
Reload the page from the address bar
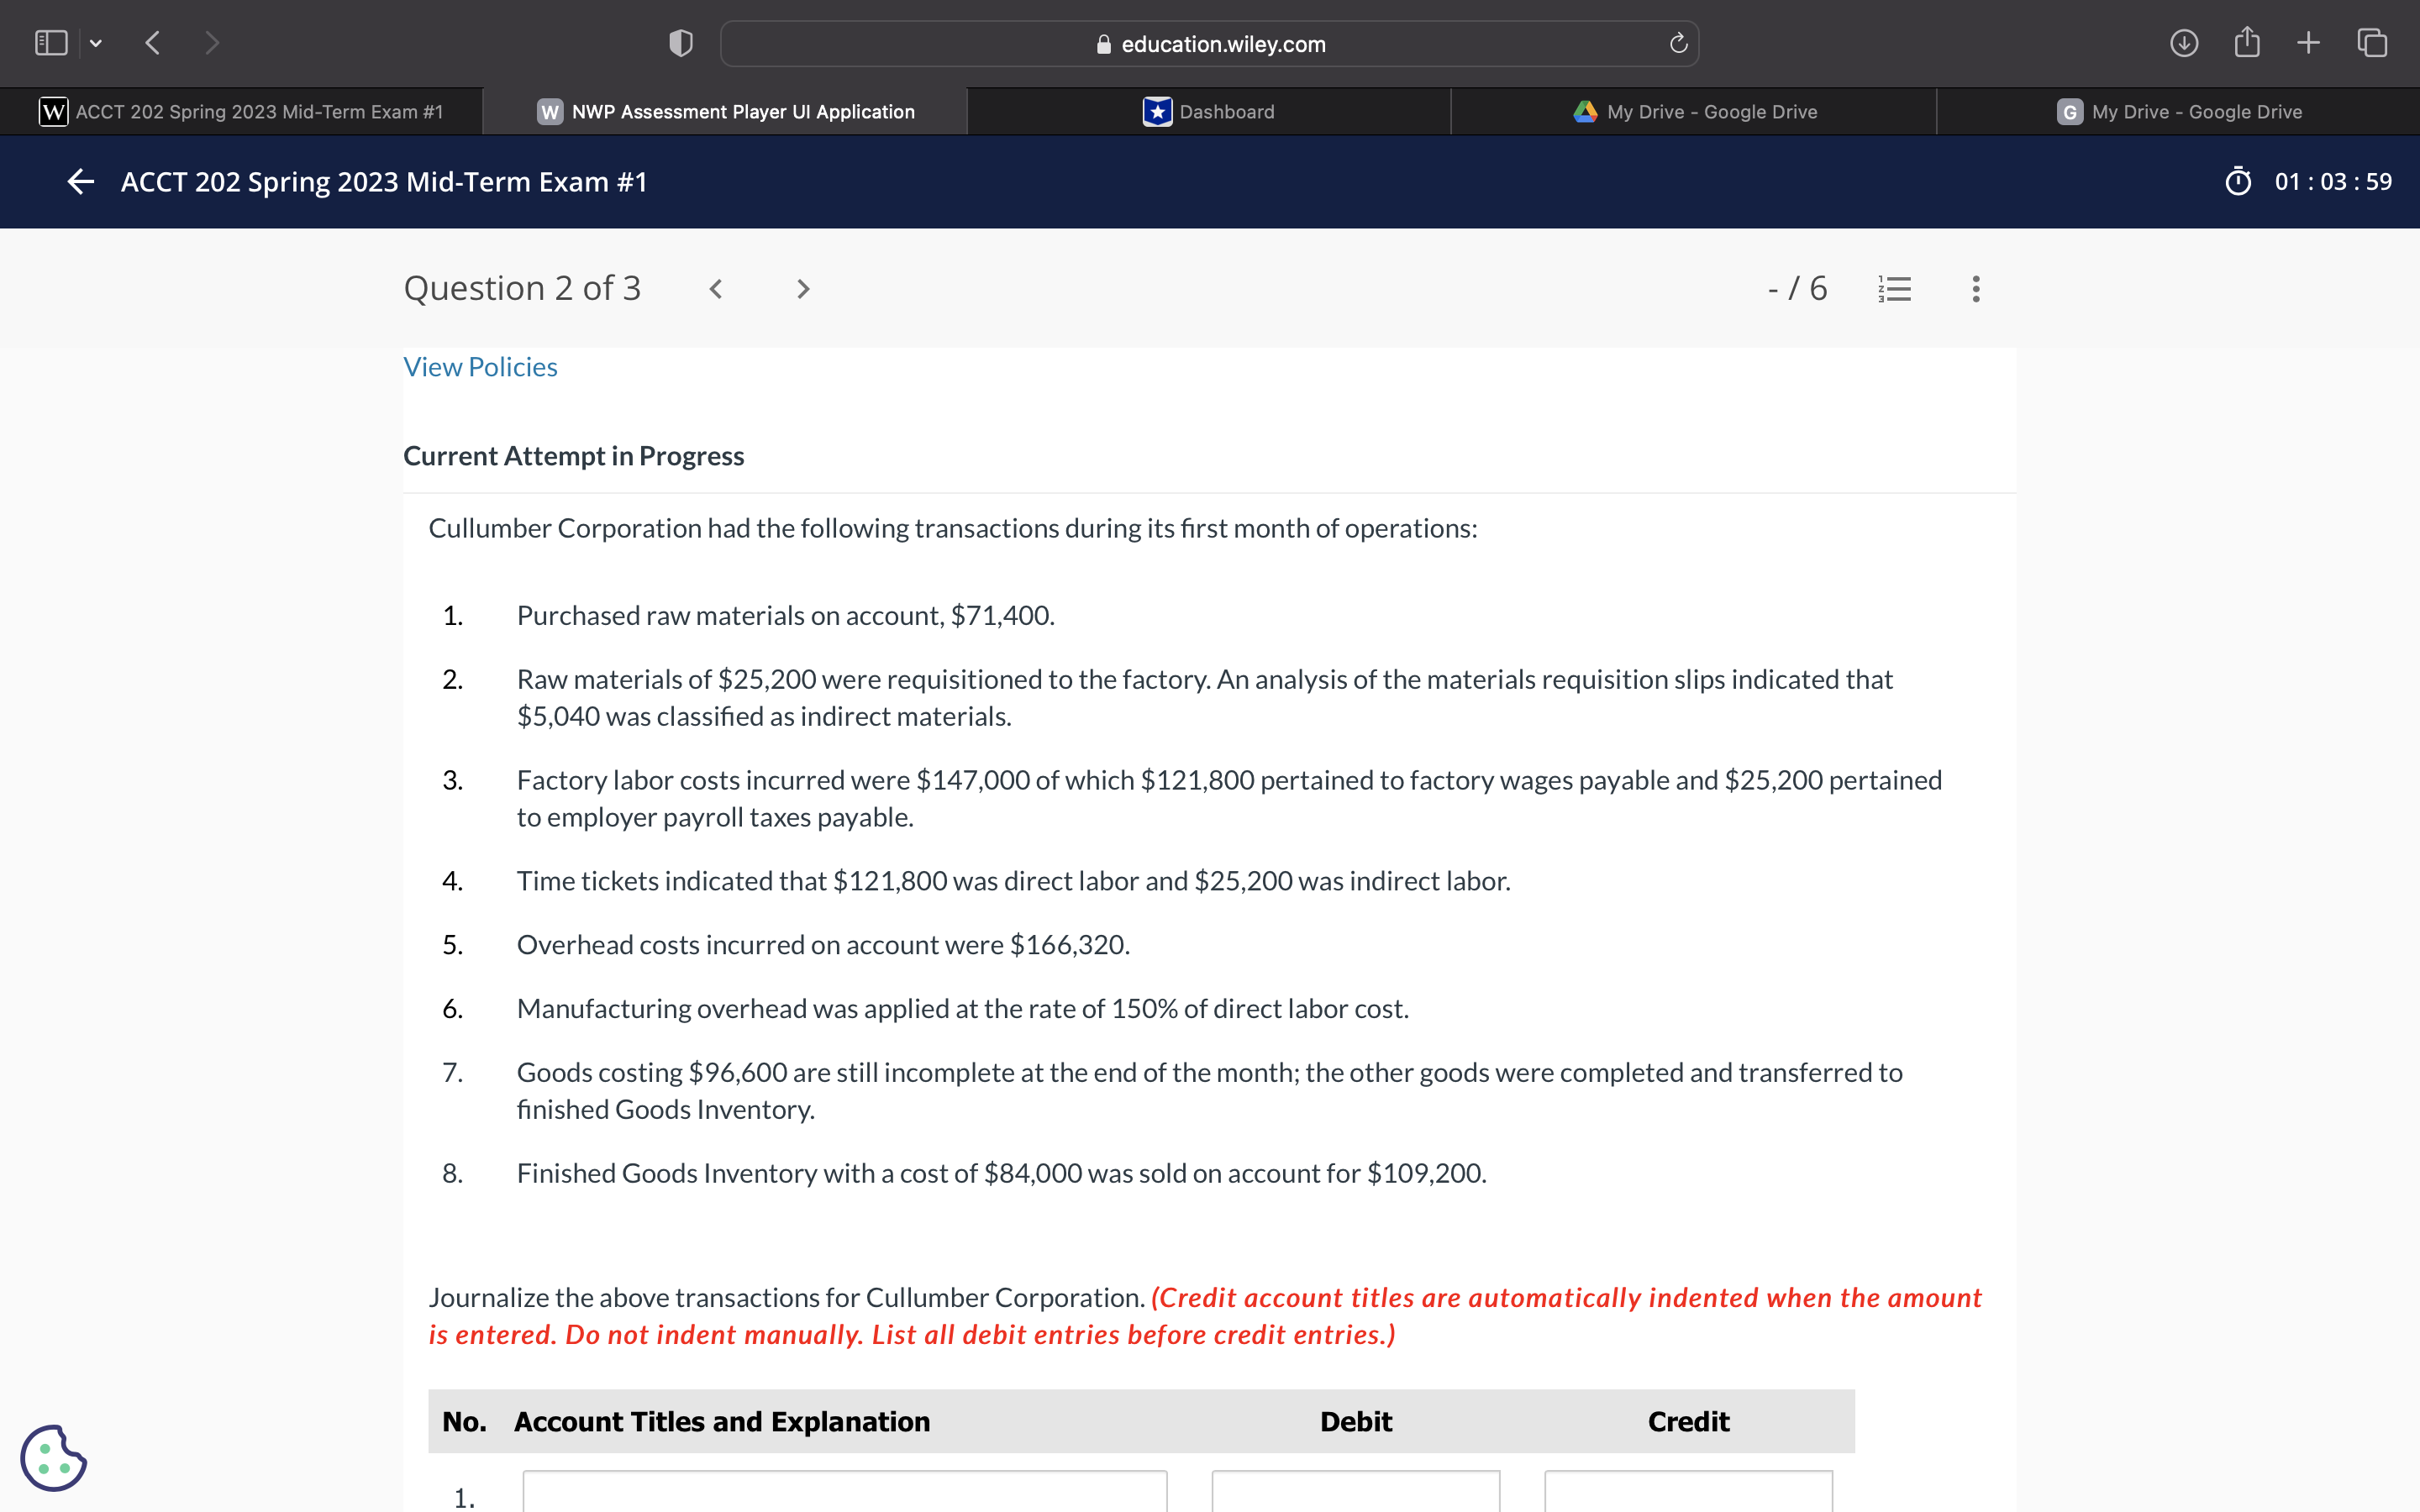(1677, 43)
